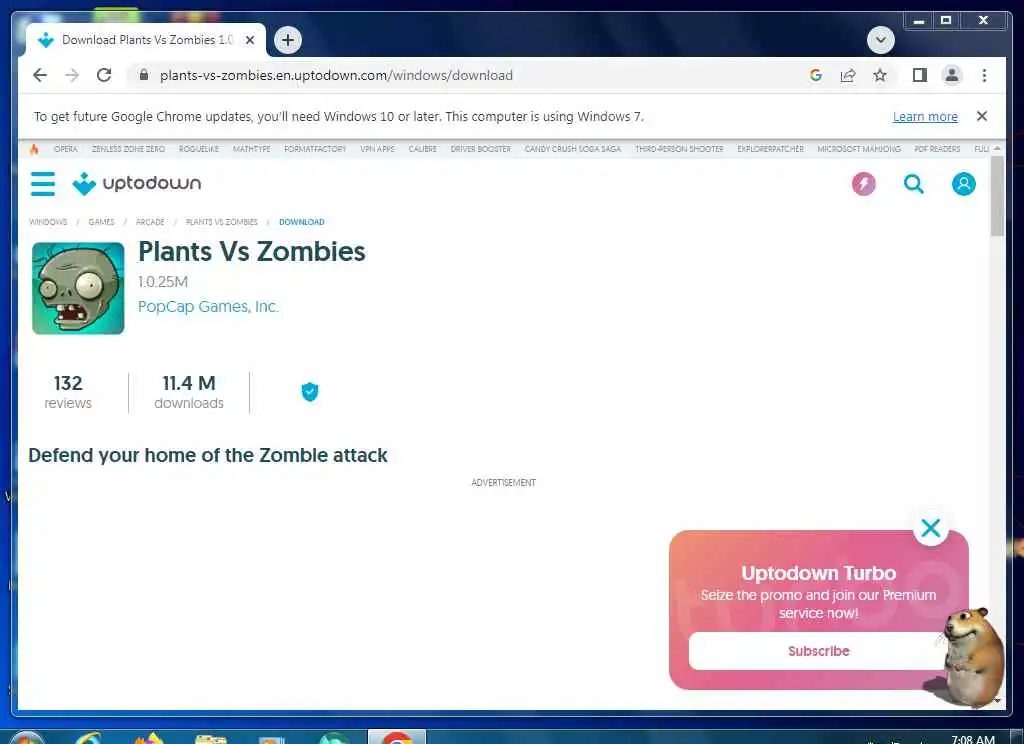This screenshot has height=744, width=1024.
Task: Open the EXPLORERPATCHER link
Action: [771, 149]
